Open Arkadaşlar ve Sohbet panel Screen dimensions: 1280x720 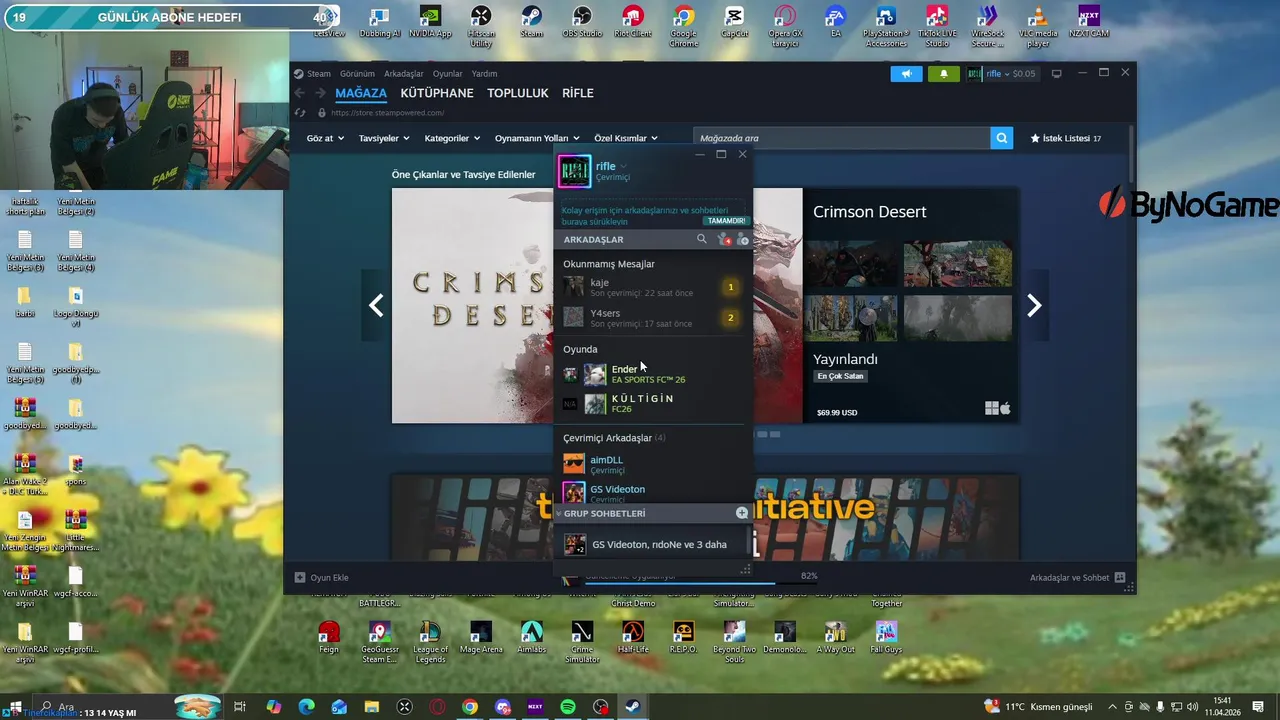coord(1077,577)
